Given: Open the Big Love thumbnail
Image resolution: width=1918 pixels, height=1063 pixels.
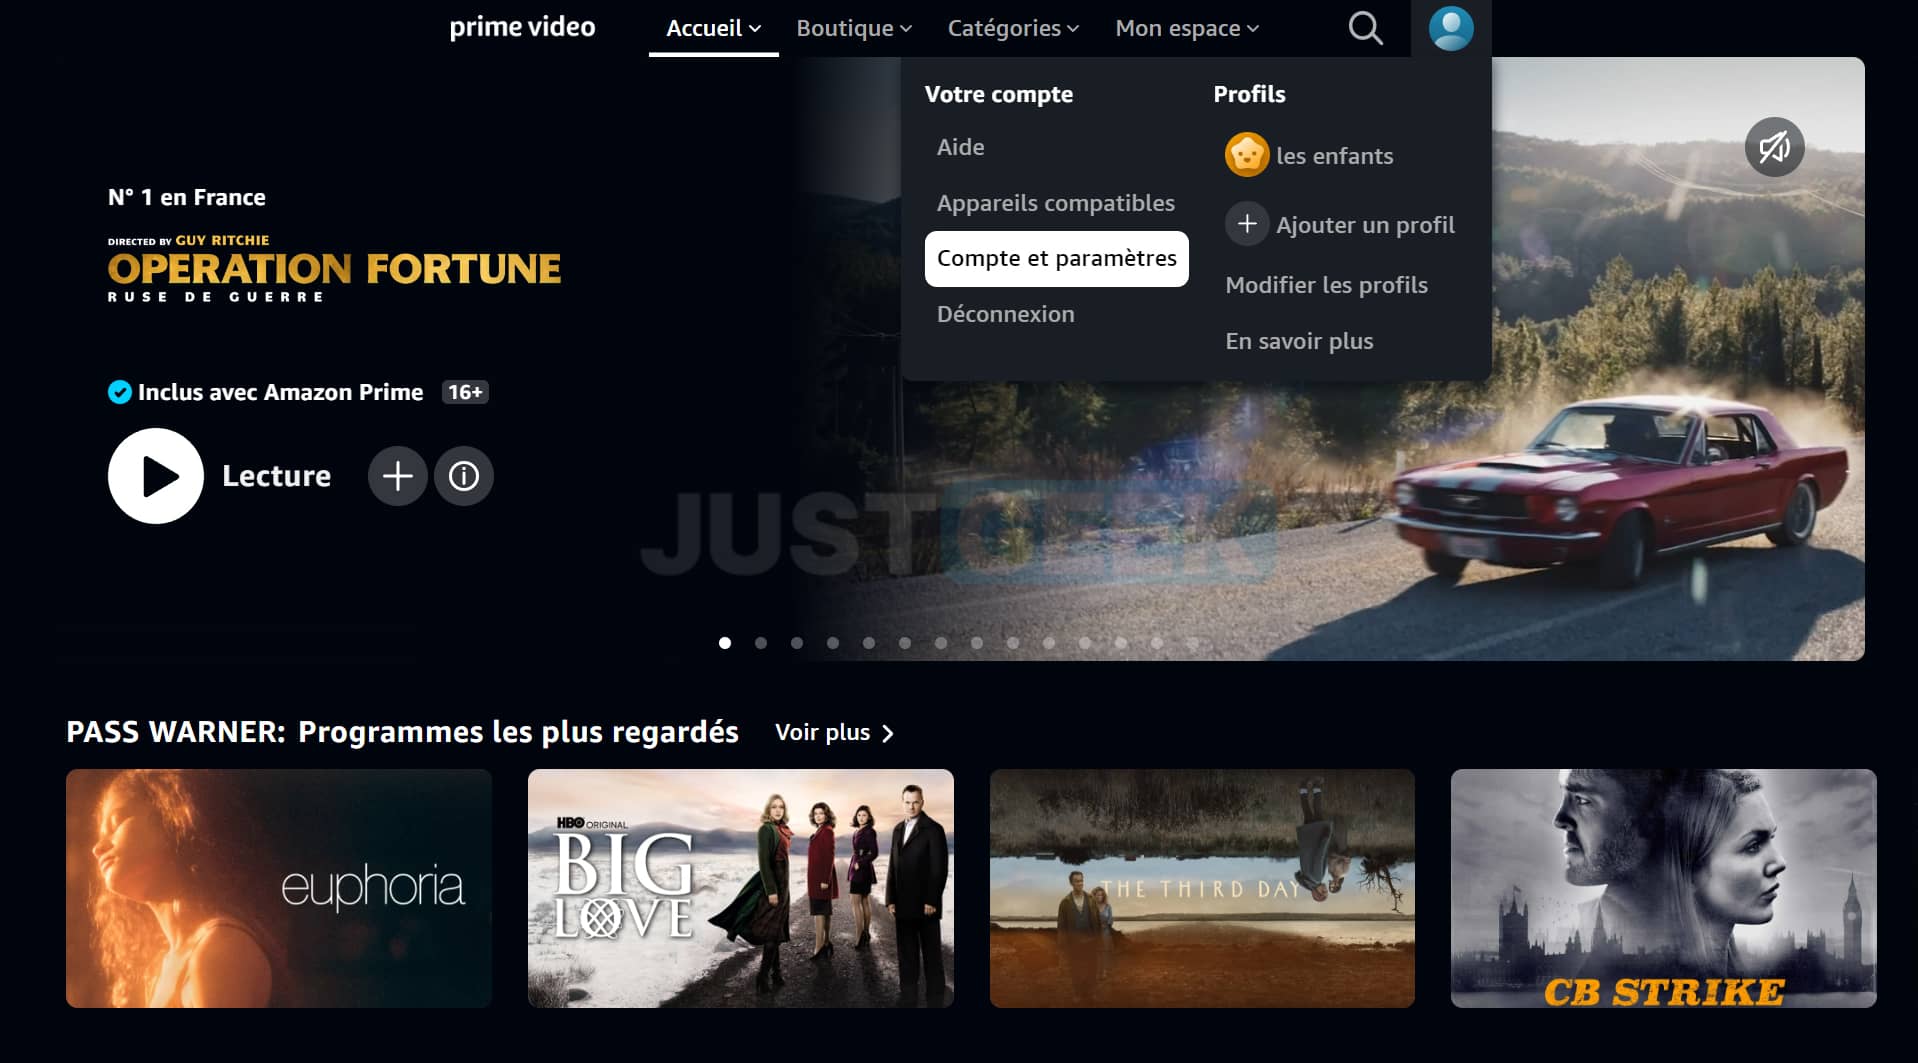Looking at the screenshot, I should (x=741, y=888).
